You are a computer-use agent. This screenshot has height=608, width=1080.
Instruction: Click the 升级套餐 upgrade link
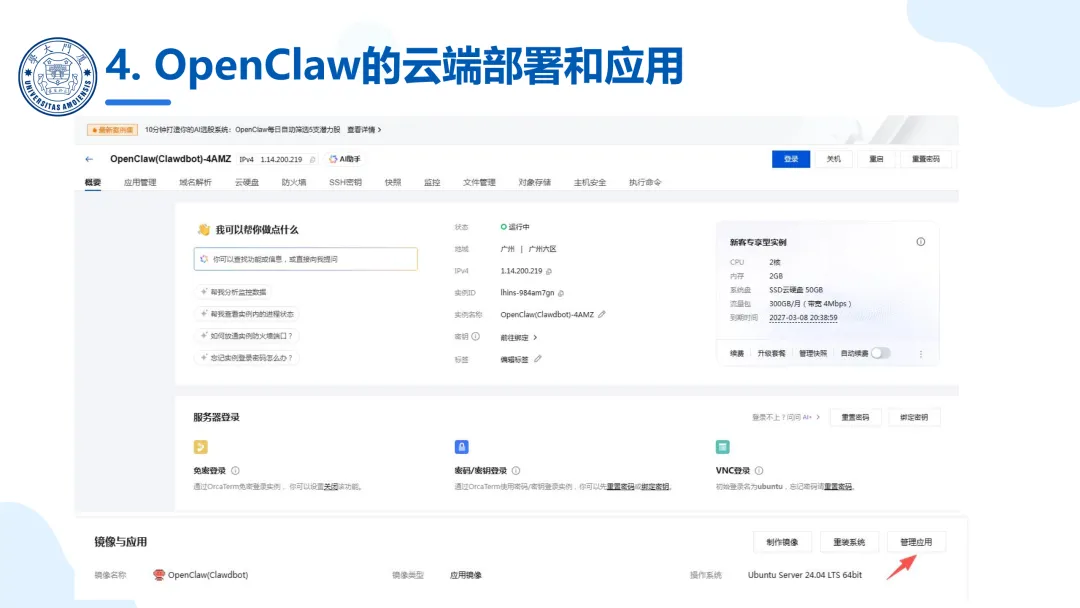[771, 353]
